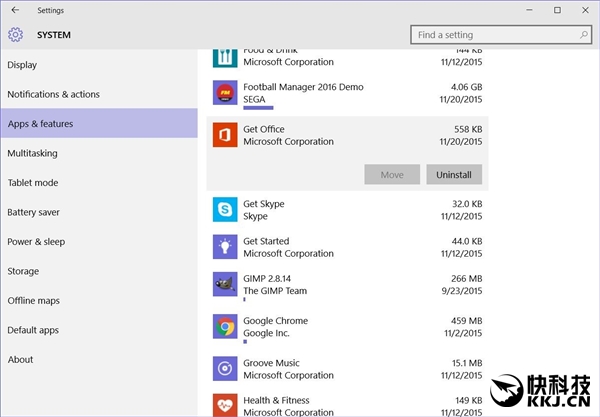This screenshot has height=417, width=600.
Task: Click the Get Office app icon
Action: (x=225, y=135)
